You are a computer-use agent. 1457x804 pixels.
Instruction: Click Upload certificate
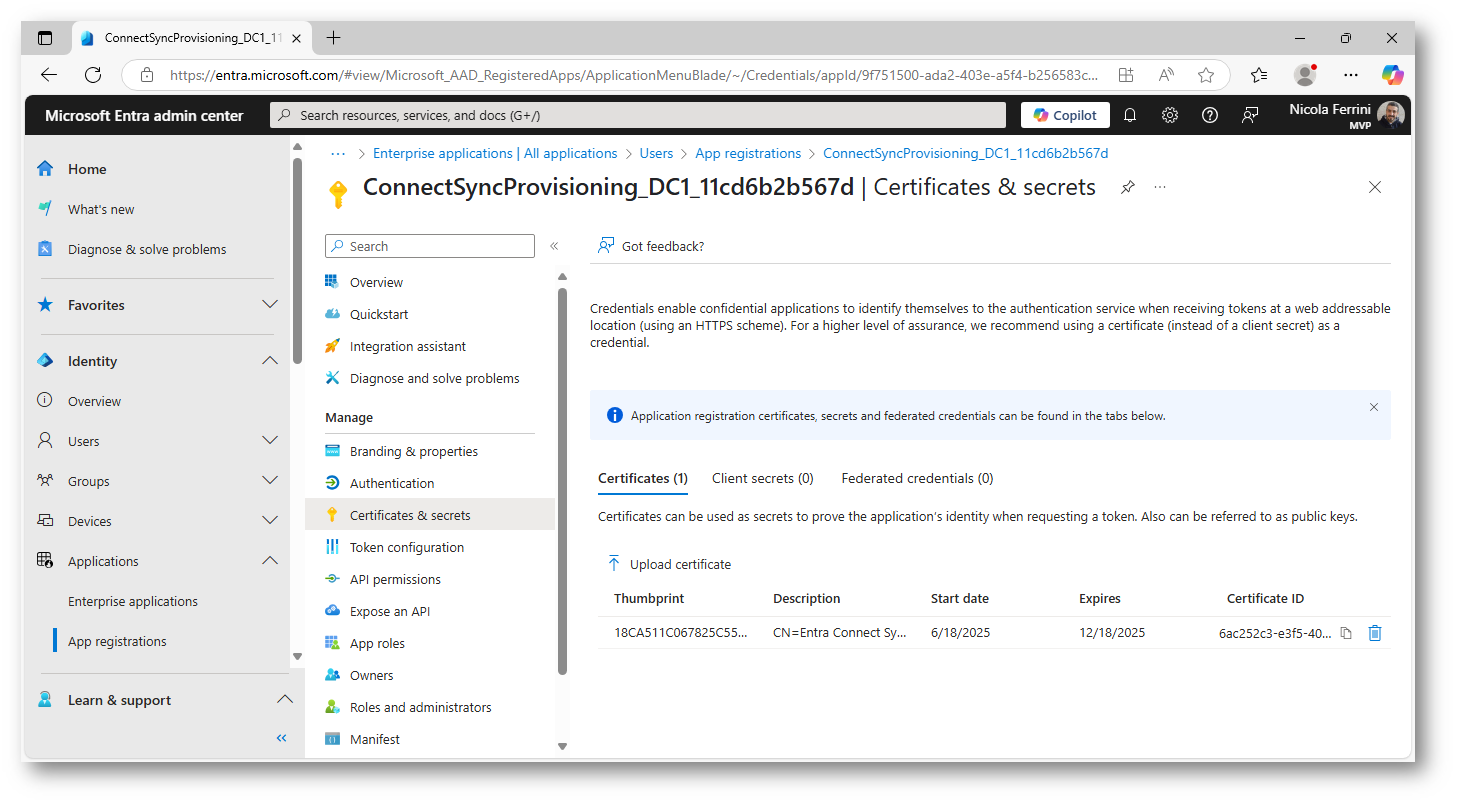point(669,564)
